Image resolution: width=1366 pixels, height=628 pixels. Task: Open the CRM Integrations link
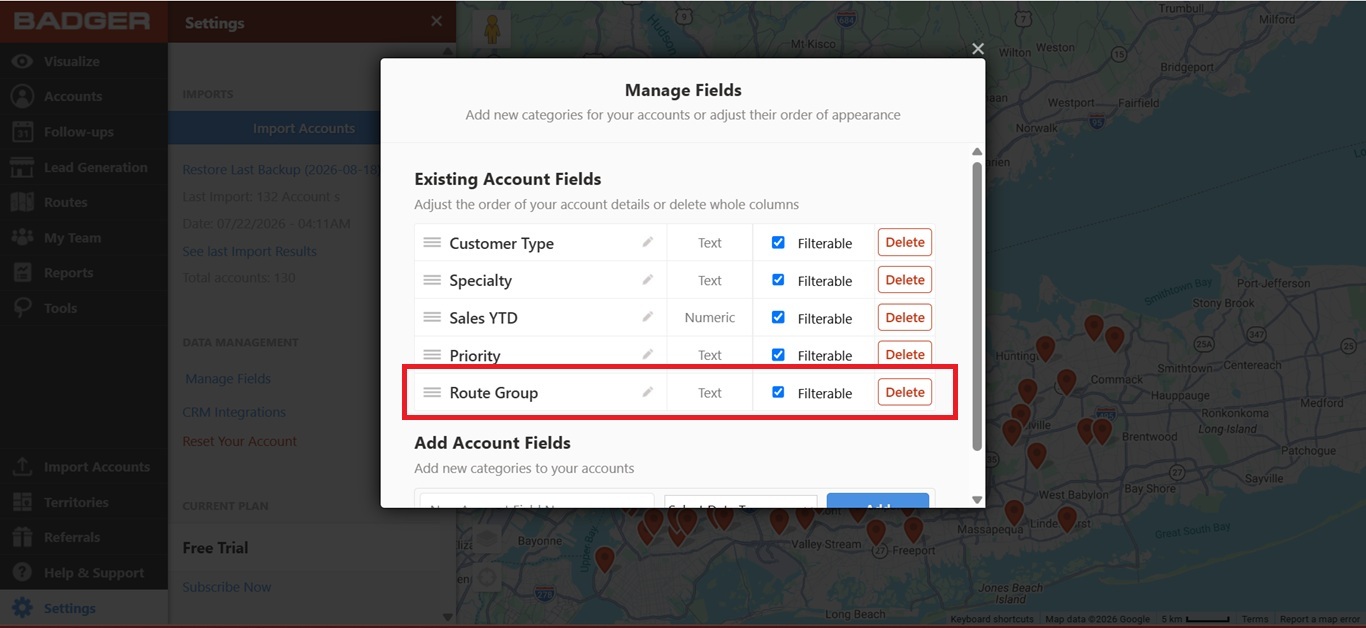coord(234,412)
